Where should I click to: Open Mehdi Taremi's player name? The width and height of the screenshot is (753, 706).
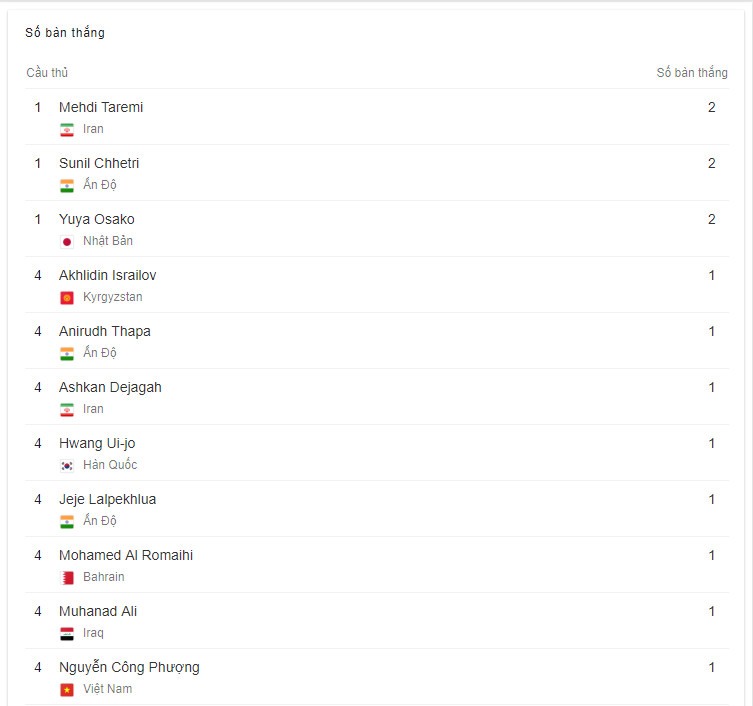tap(101, 107)
